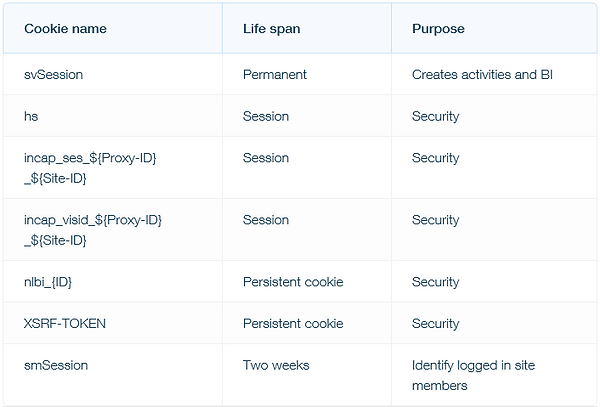Screen dimensions: 600x407
Task: Click Persistent cookie in nlbi row
Action: point(293,282)
